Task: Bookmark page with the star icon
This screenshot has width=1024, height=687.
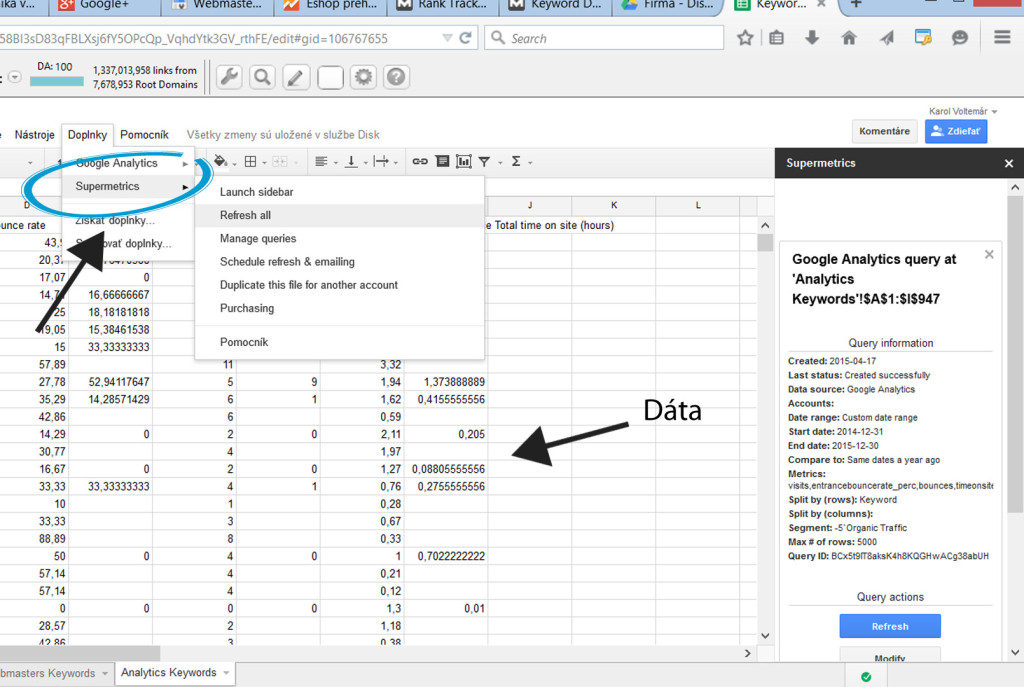Action: (744, 38)
